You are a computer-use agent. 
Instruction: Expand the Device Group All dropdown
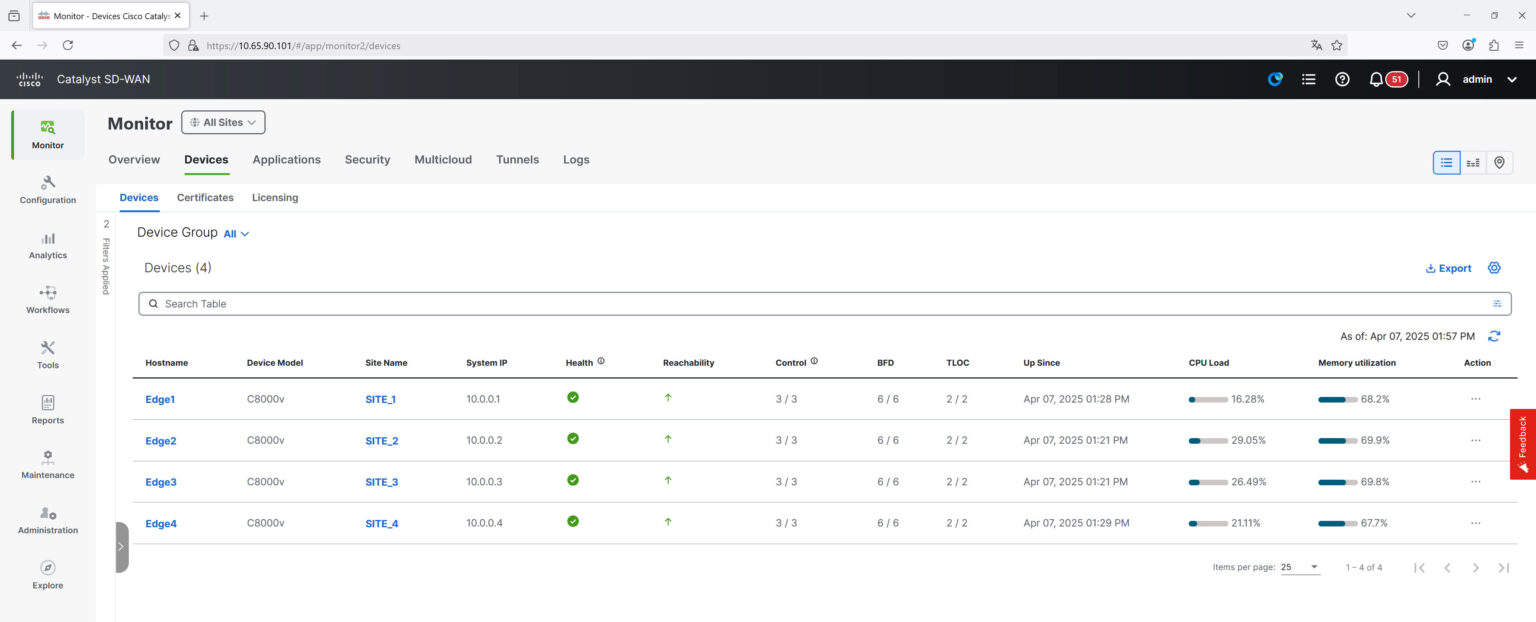click(x=236, y=233)
